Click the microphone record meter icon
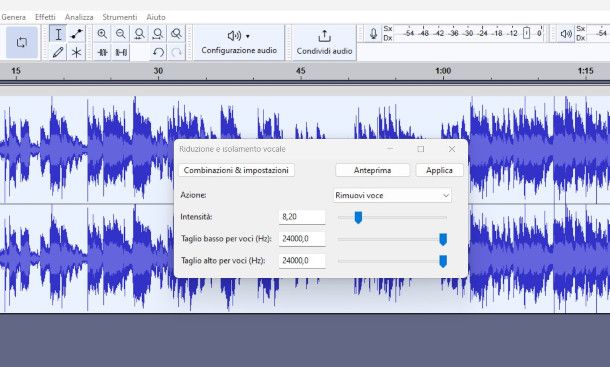This screenshot has width=610, height=367. pyautogui.click(x=373, y=34)
